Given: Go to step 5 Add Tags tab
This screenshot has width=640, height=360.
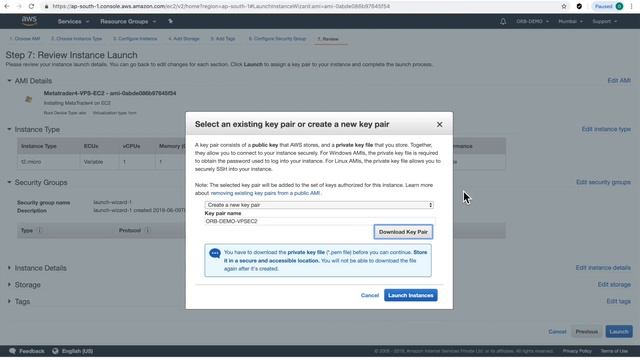Looking at the screenshot, I should 223,39.
